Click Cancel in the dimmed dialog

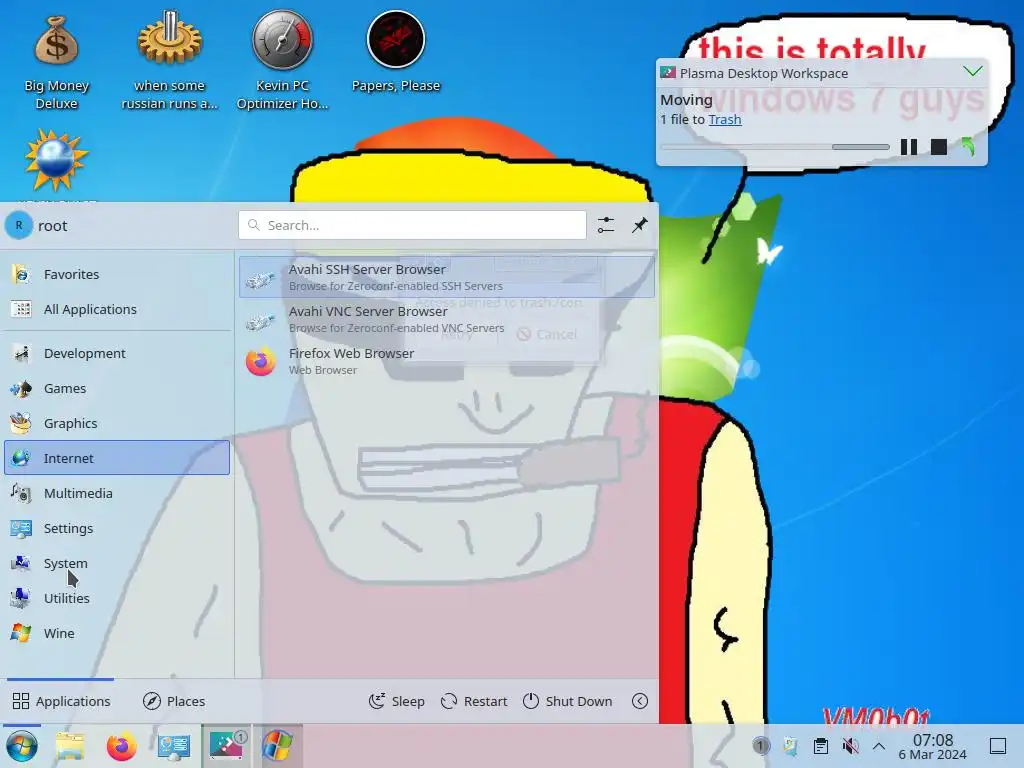coord(547,334)
